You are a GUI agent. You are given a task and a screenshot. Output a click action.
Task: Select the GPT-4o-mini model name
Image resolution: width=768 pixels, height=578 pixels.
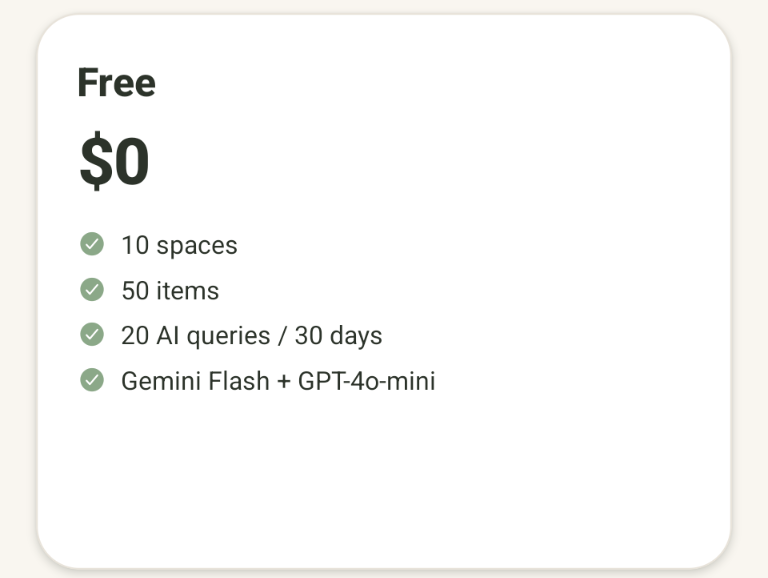[x=366, y=381]
